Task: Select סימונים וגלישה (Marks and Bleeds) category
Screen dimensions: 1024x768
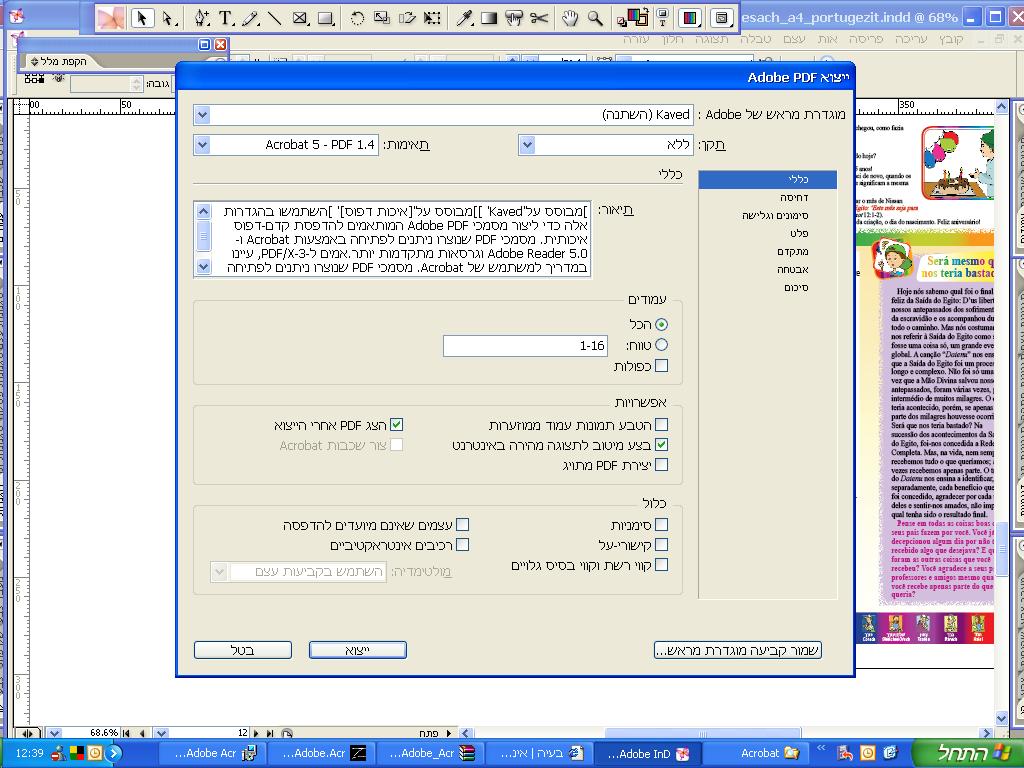Action: point(767,216)
